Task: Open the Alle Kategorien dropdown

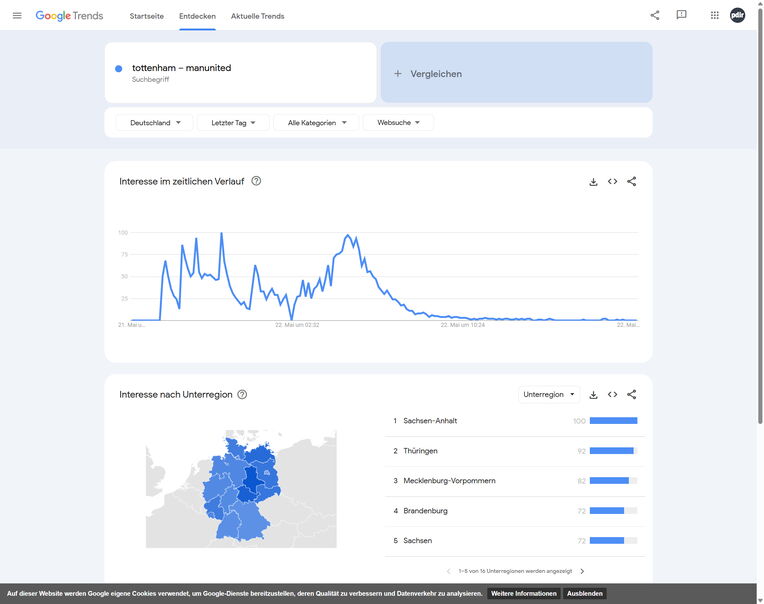Action: tap(317, 123)
